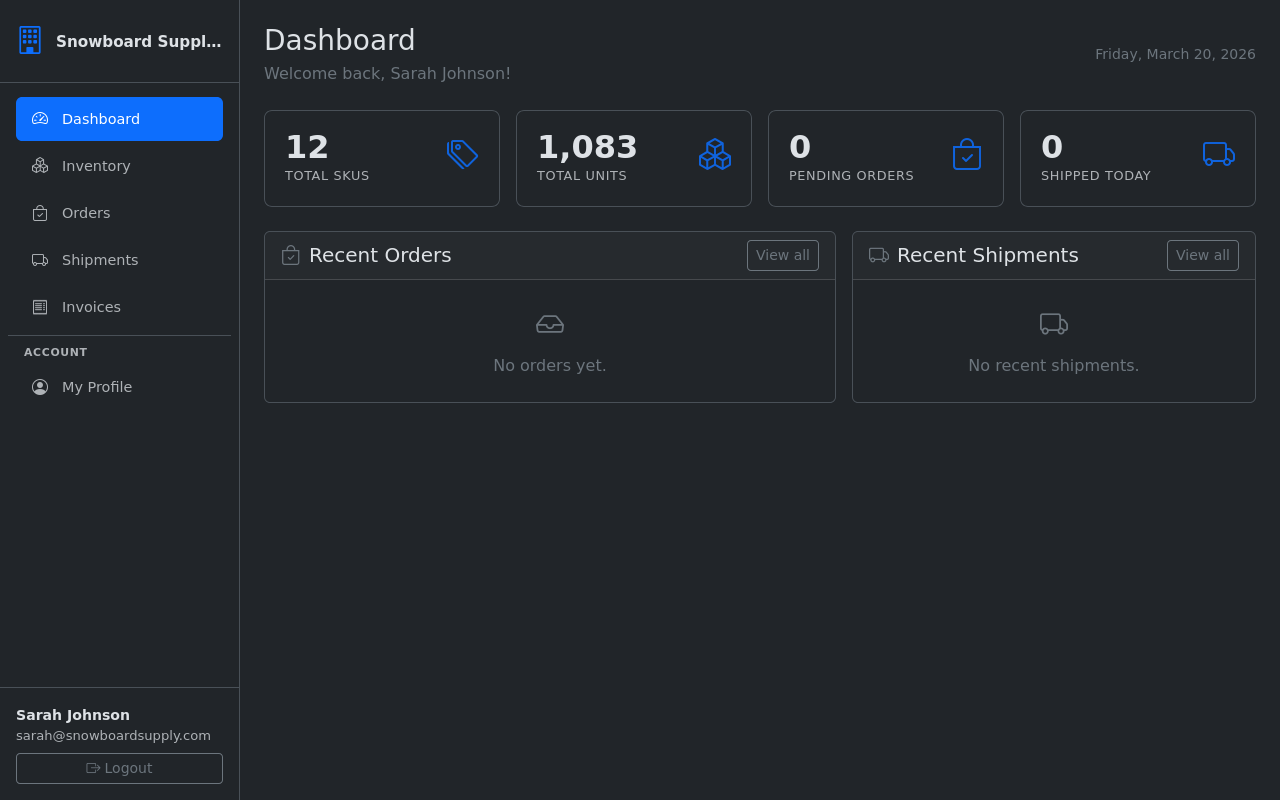
Task: Click the checkmark bag icon on Pending Orders
Action: [966, 154]
